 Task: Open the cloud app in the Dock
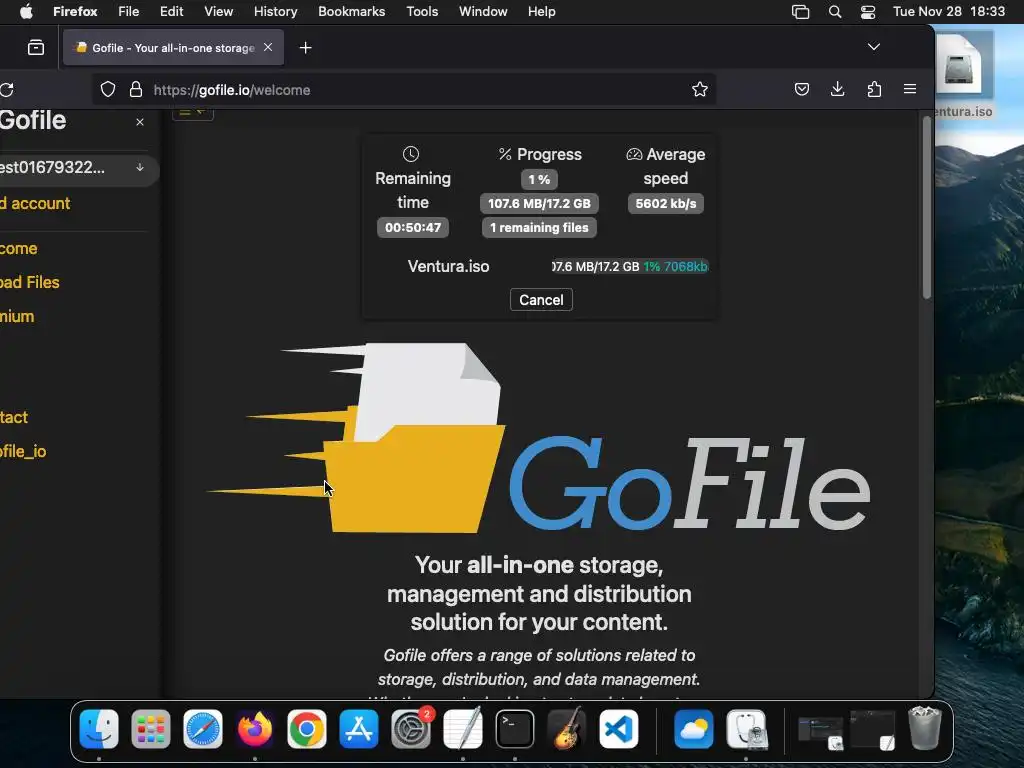point(694,729)
